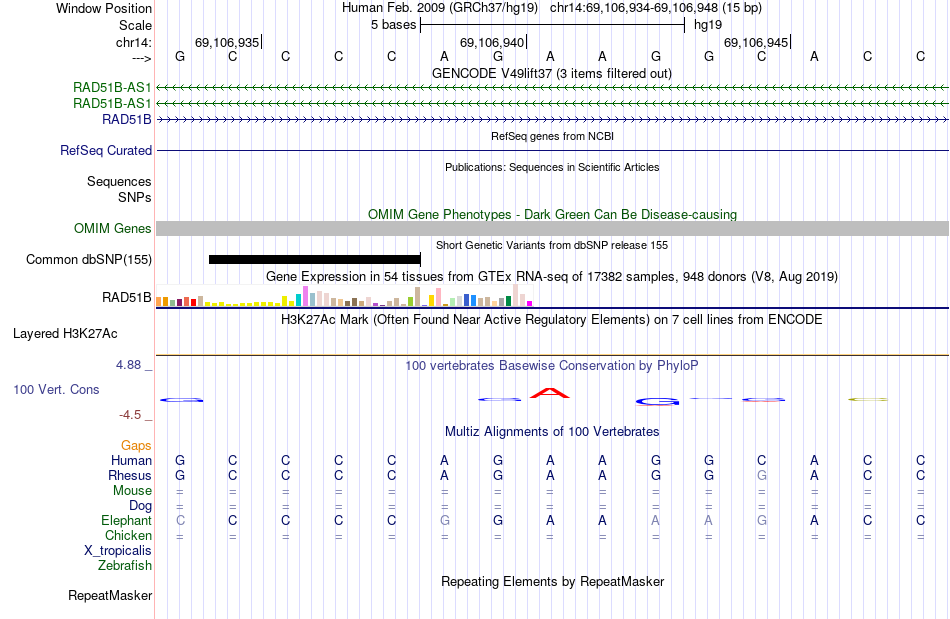
Task: Click the hg19 label beside scale bar
Action: pyautogui.click(x=708, y=25)
